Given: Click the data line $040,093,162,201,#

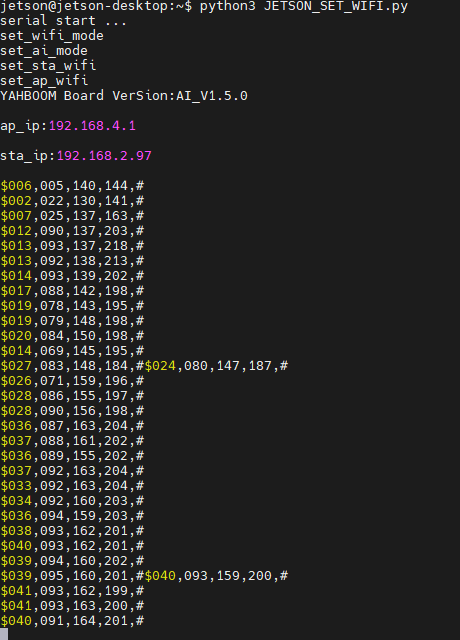Looking at the screenshot, I should [x=72, y=546].
